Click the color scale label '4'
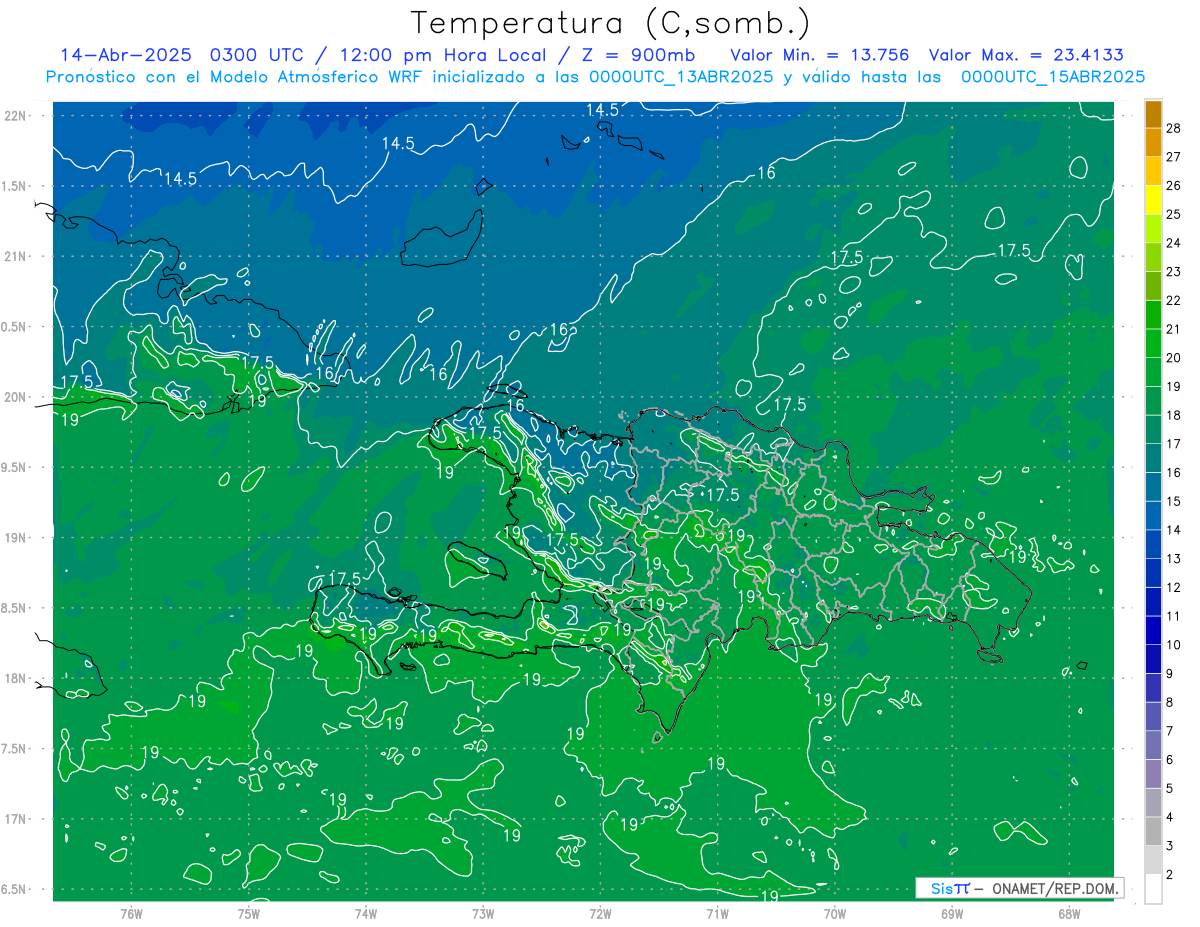Image resolution: width=1200 pixels, height=927 pixels. 1170,817
